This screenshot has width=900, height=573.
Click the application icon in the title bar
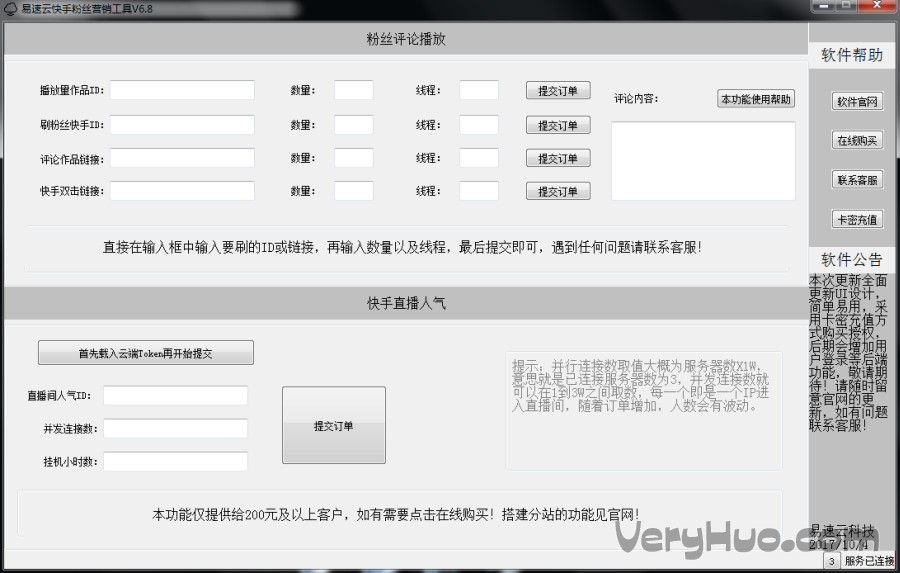pyautogui.click(x=11, y=9)
